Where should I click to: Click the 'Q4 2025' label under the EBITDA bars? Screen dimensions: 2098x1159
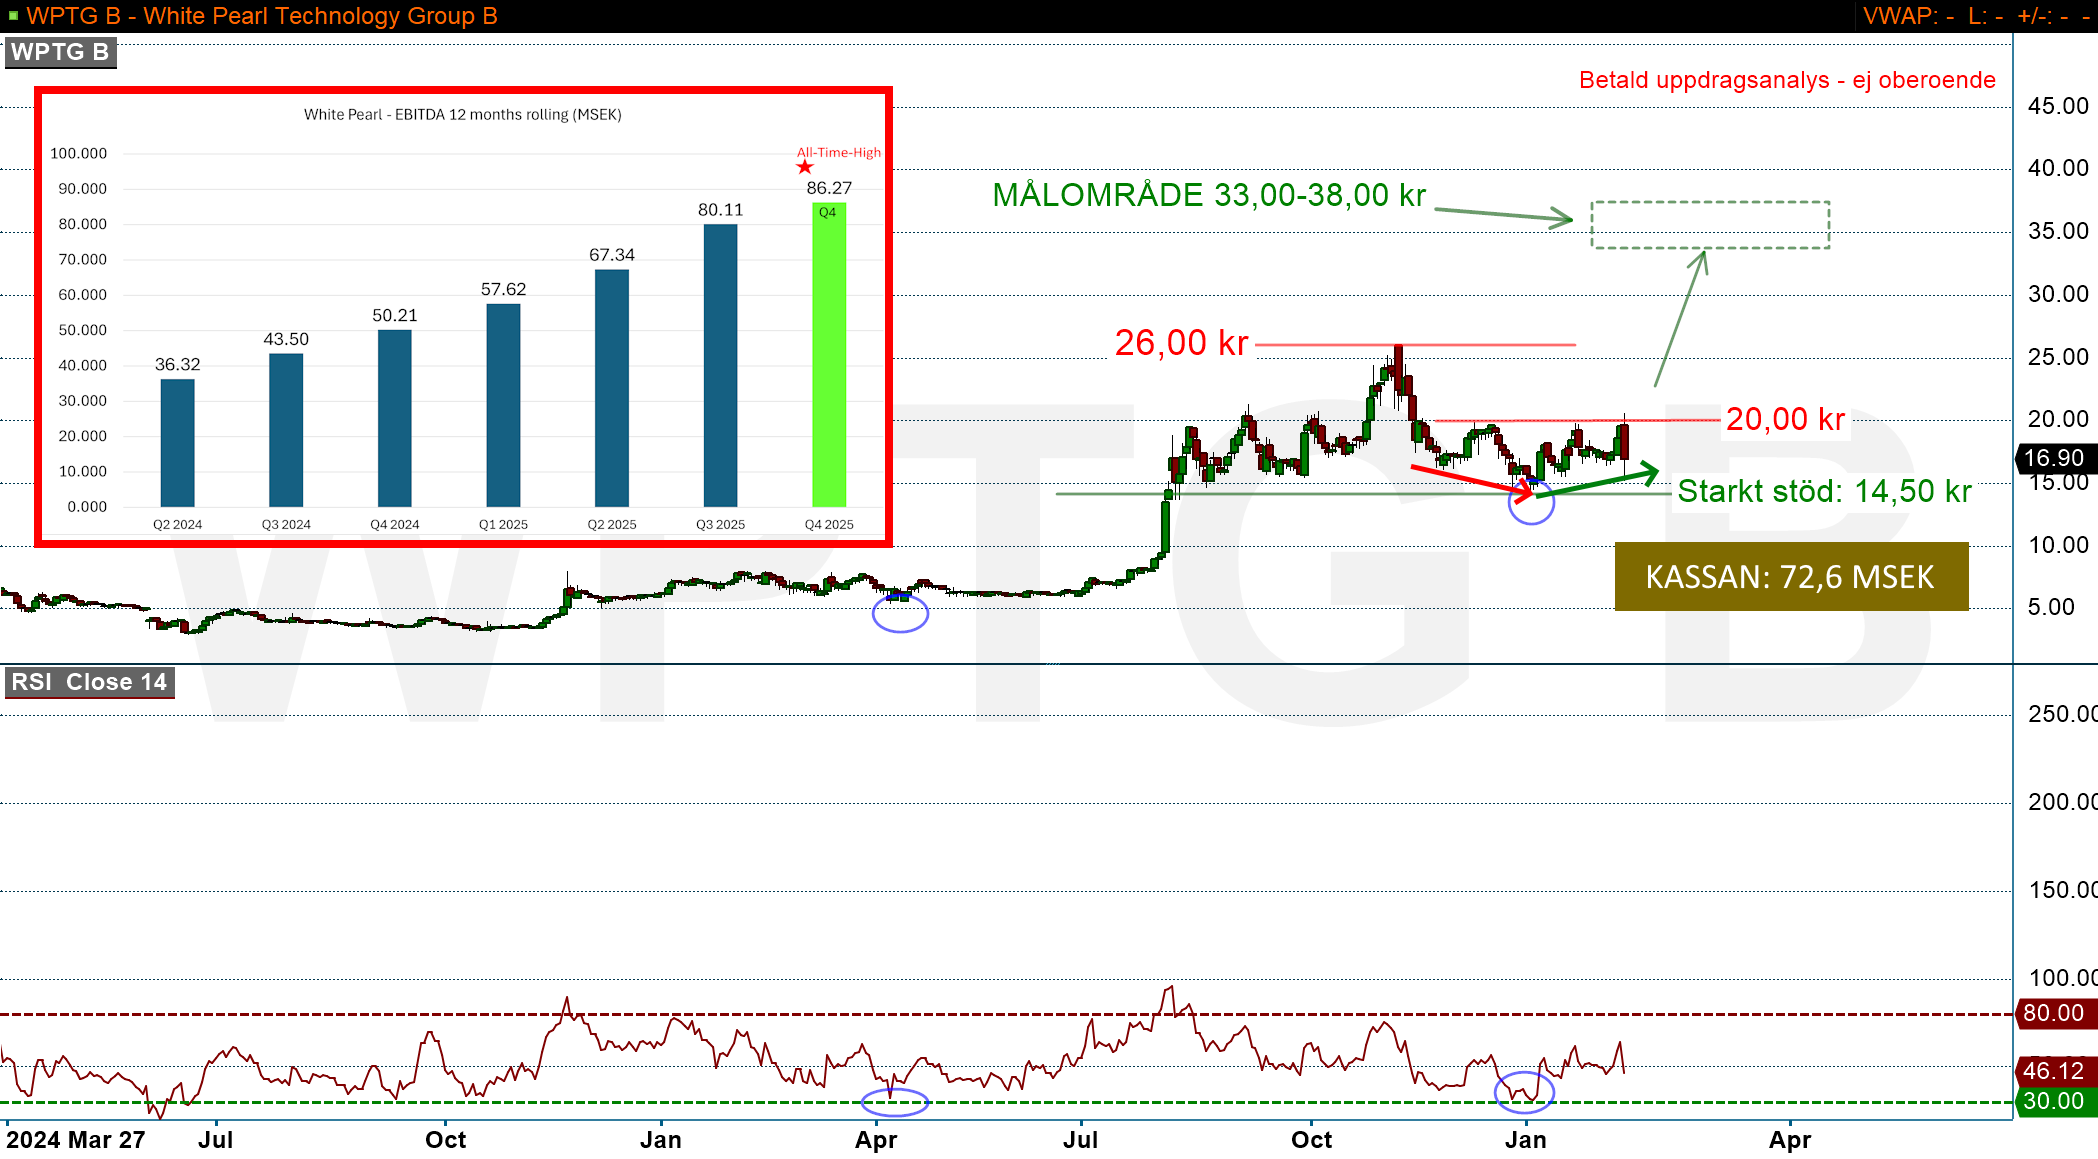point(829,525)
